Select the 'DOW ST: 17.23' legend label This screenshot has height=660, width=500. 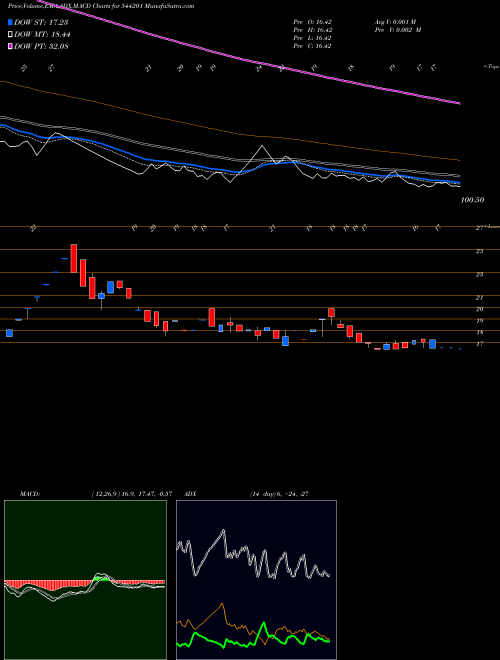coord(41,23)
